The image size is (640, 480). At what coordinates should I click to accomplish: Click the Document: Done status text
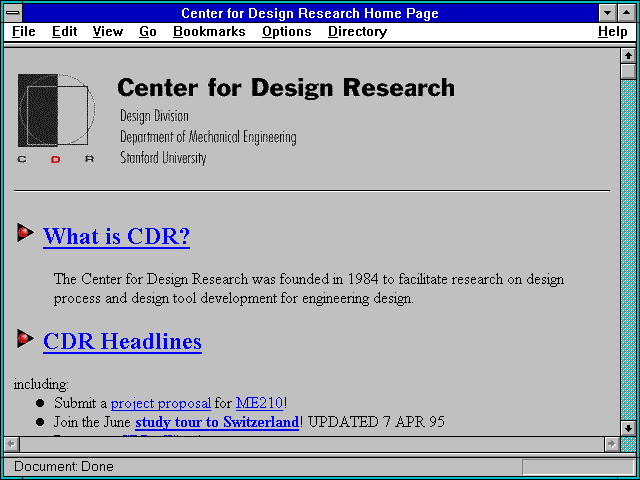tap(64, 467)
